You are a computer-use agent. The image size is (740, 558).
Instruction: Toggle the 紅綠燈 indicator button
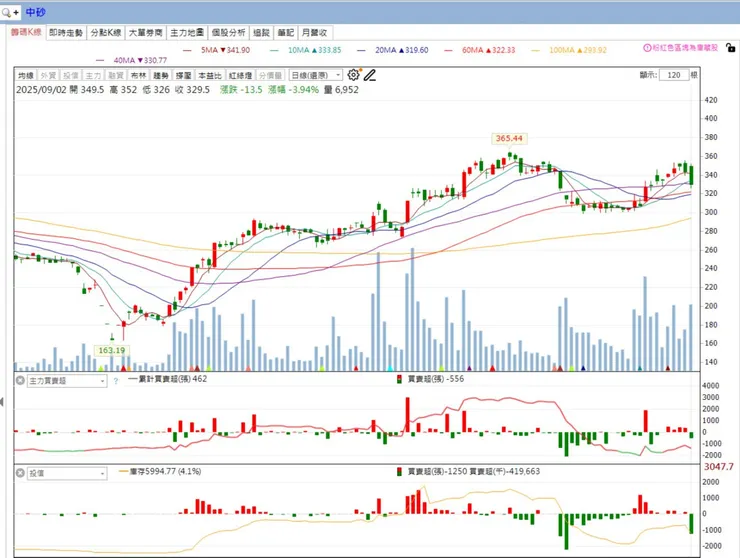pos(241,76)
